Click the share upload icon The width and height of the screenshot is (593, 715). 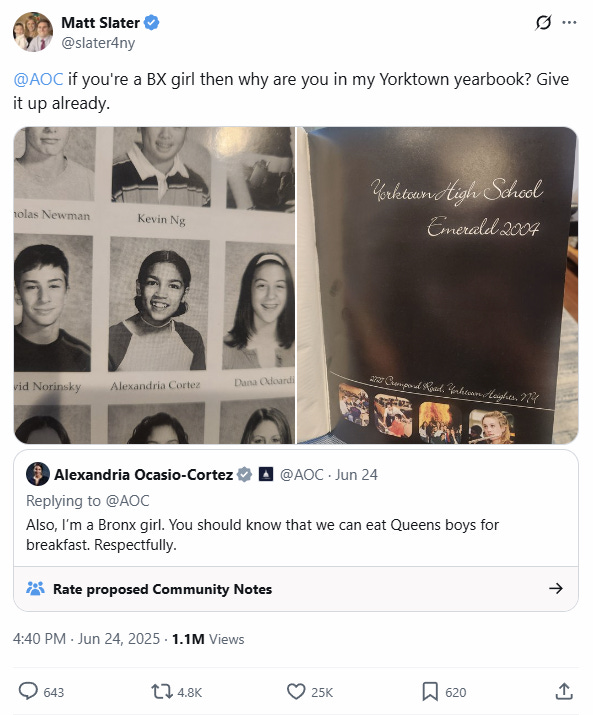coord(564,691)
